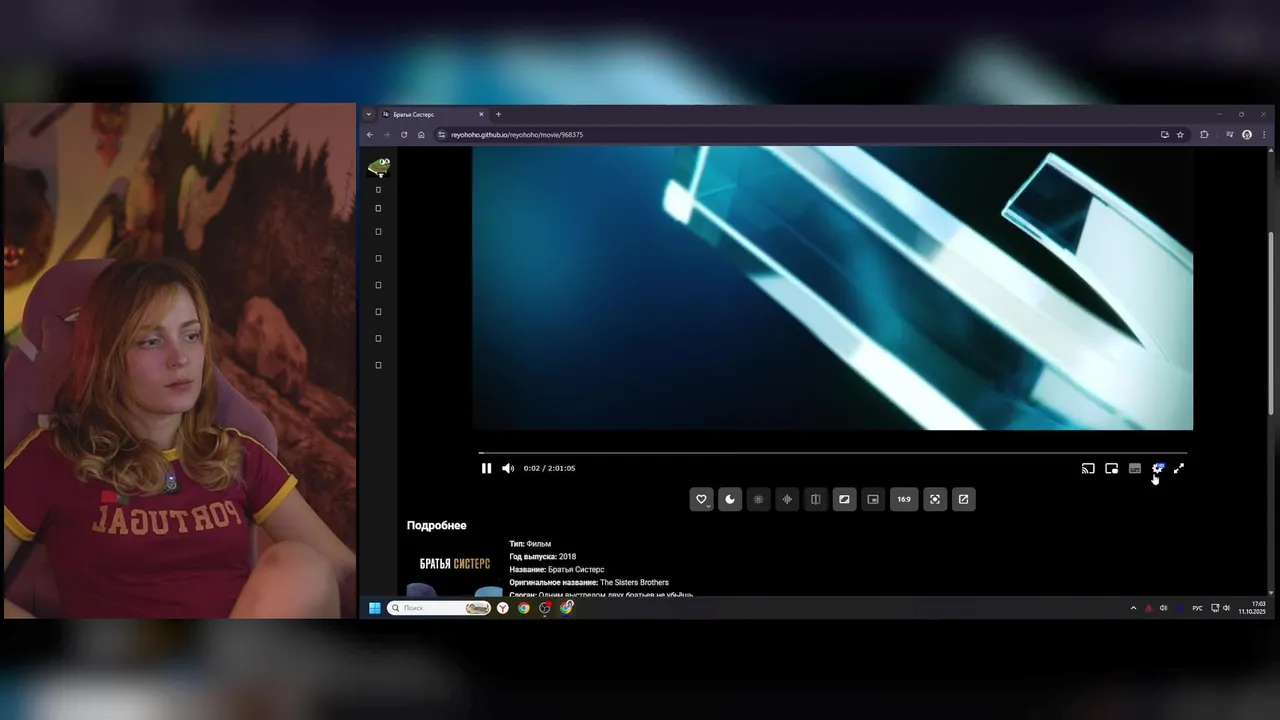Toggle the player subtitles icon
The height and width of the screenshot is (720, 1280).
coord(1135,468)
